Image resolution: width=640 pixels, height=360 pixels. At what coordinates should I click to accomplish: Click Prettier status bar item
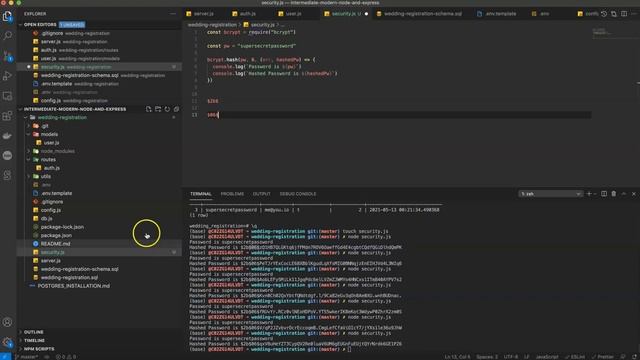click(603, 357)
